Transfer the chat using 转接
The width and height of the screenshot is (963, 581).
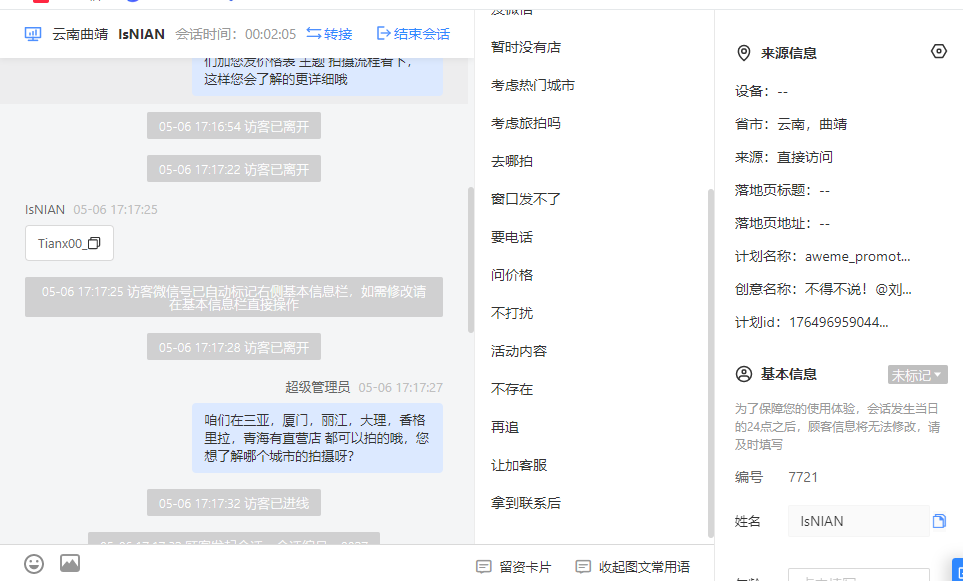click(329, 34)
